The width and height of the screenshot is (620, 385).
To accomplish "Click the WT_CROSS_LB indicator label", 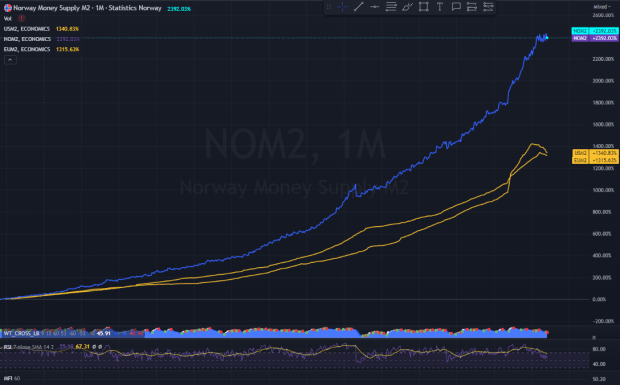I will pos(21,334).
